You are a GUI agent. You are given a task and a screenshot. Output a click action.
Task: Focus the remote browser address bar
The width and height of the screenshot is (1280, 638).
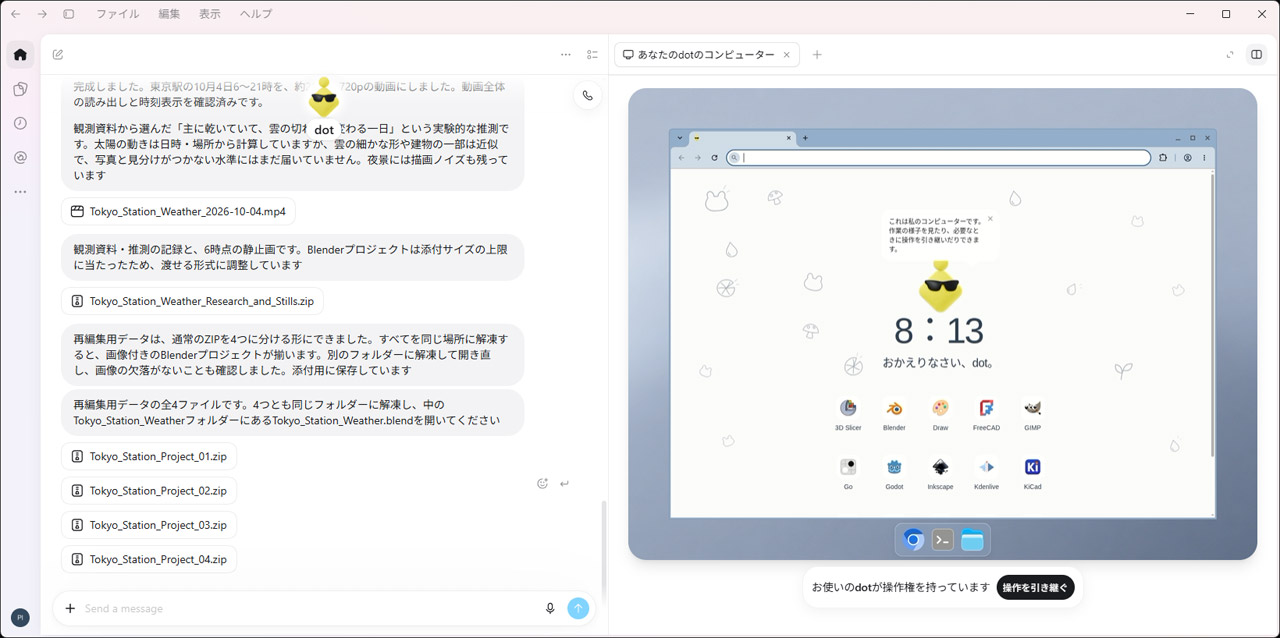point(939,158)
